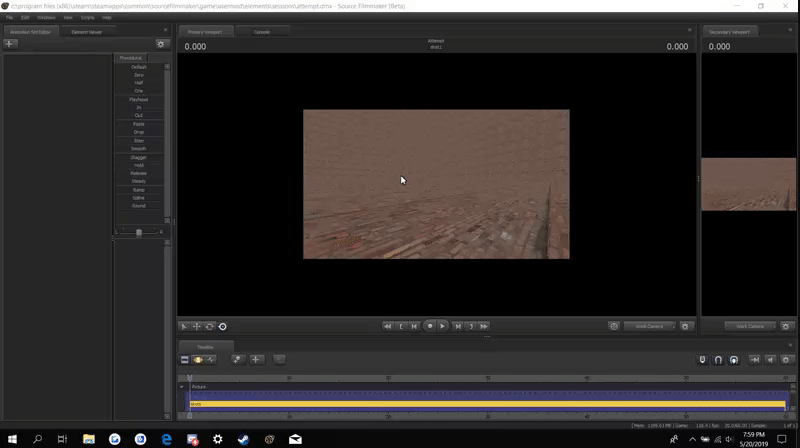800x448 pixels.
Task: Jump to next clip with fast-forward button
Action: point(484,327)
